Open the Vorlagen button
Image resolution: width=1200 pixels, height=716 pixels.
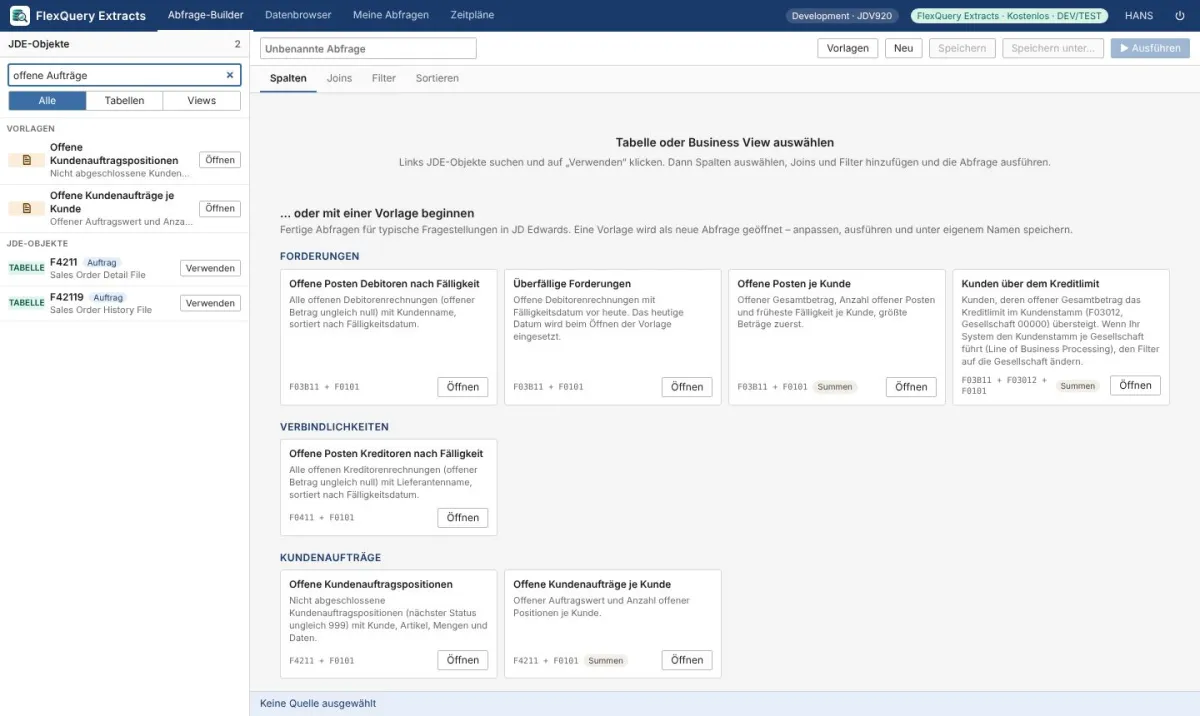click(x=848, y=48)
